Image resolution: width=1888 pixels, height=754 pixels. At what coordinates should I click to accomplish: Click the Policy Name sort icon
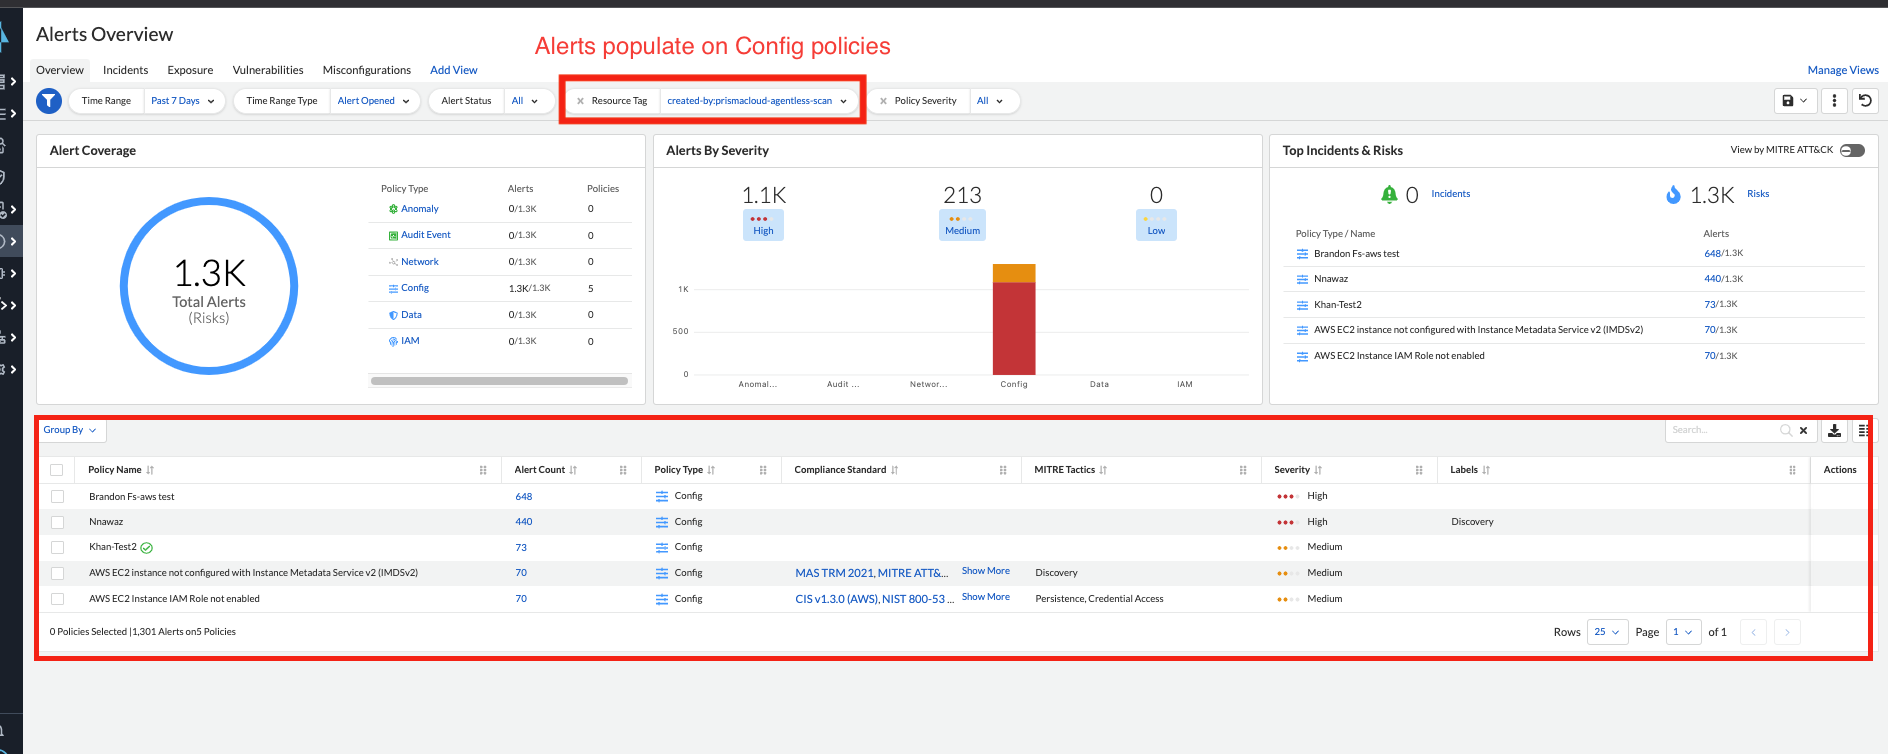(x=150, y=470)
